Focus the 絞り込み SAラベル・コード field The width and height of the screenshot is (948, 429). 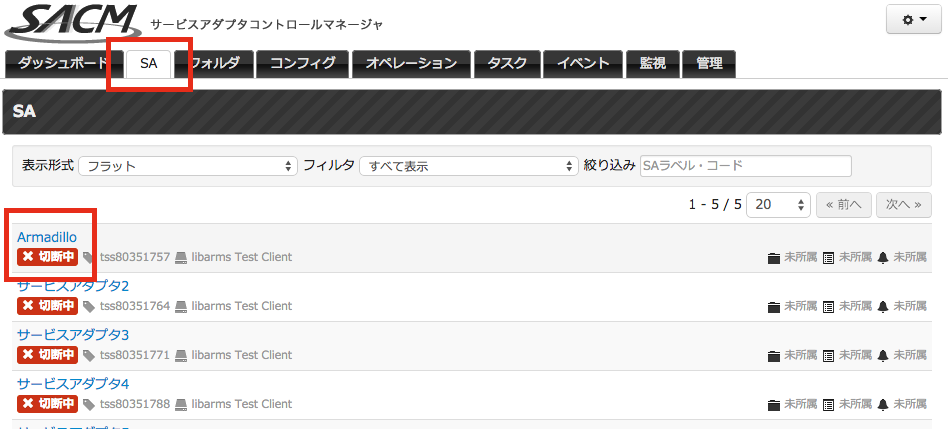coord(745,166)
